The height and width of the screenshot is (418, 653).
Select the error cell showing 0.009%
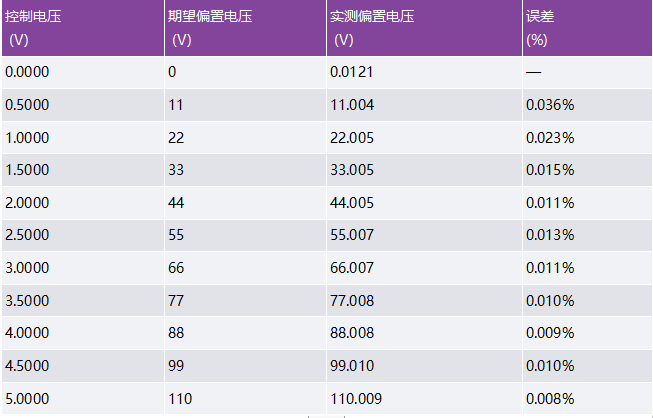(x=550, y=333)
